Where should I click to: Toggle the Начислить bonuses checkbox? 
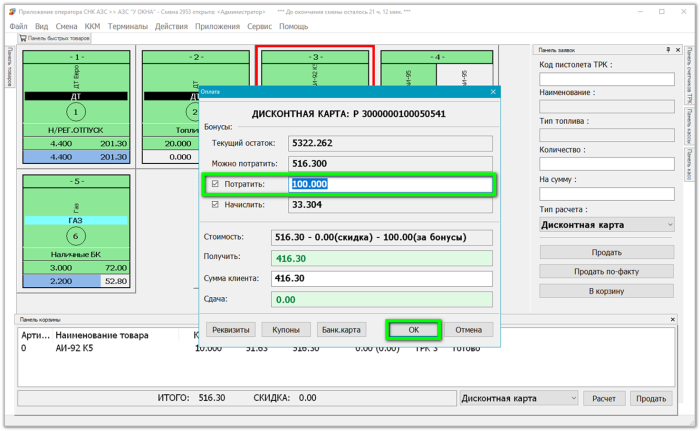(x=215, y=205)
